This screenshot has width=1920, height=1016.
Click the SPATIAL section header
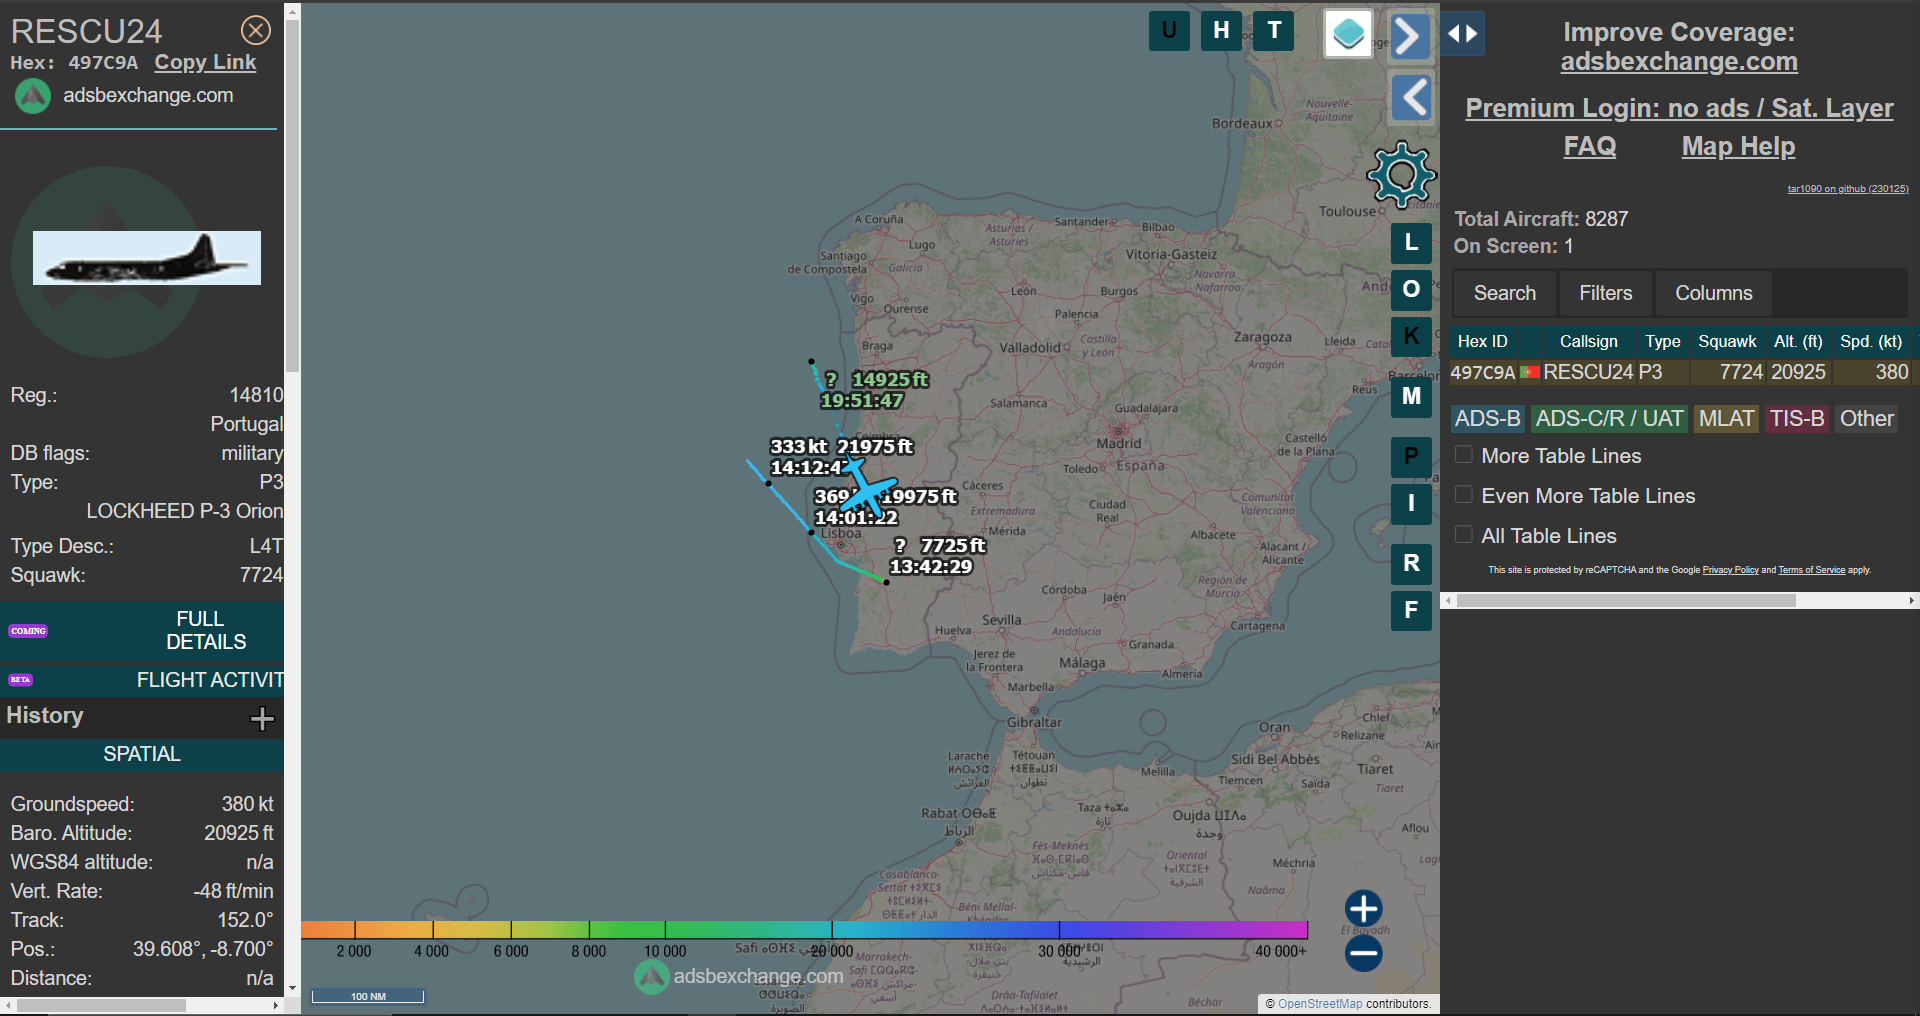(x=142, y=754)
